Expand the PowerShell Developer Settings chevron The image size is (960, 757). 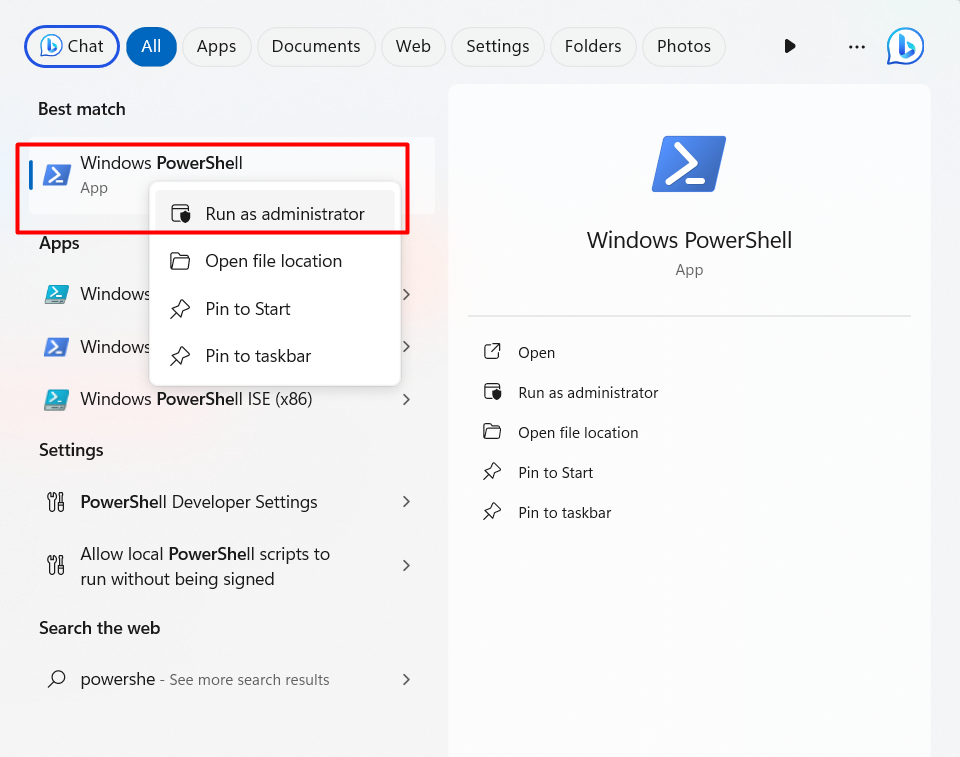coord(406,502)
